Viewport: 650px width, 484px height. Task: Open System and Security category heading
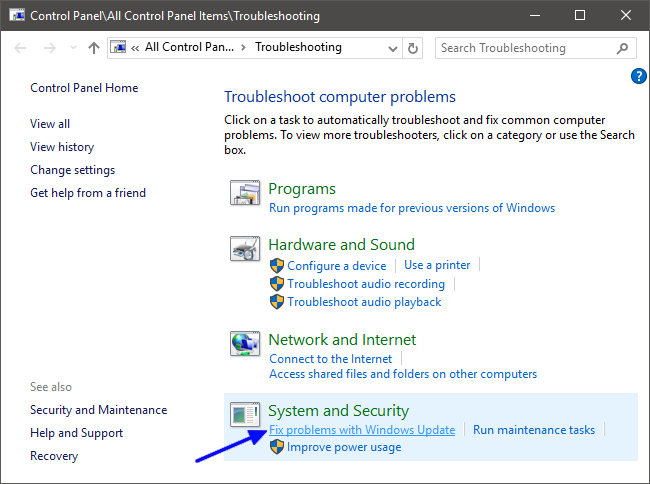[338, 411]
